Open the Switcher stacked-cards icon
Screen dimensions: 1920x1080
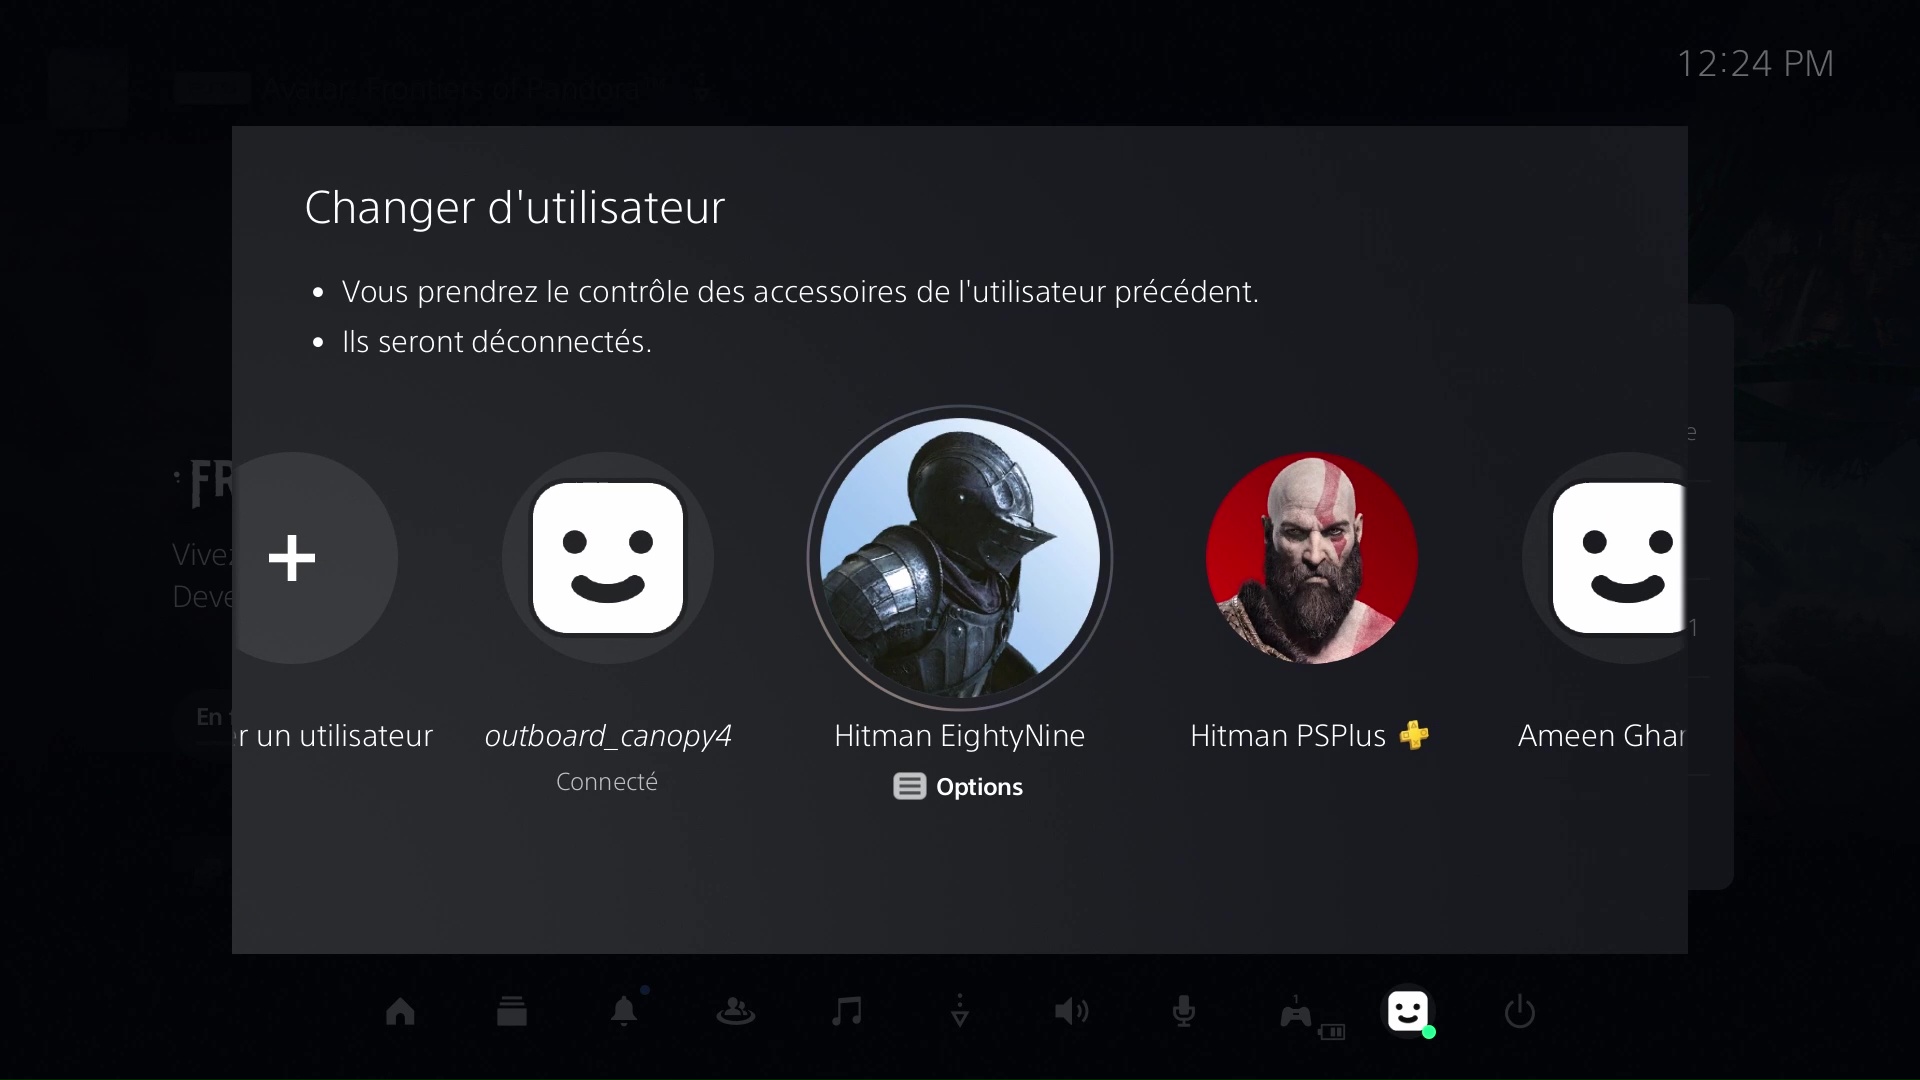pyautogui.click(x=512, y=1012)
